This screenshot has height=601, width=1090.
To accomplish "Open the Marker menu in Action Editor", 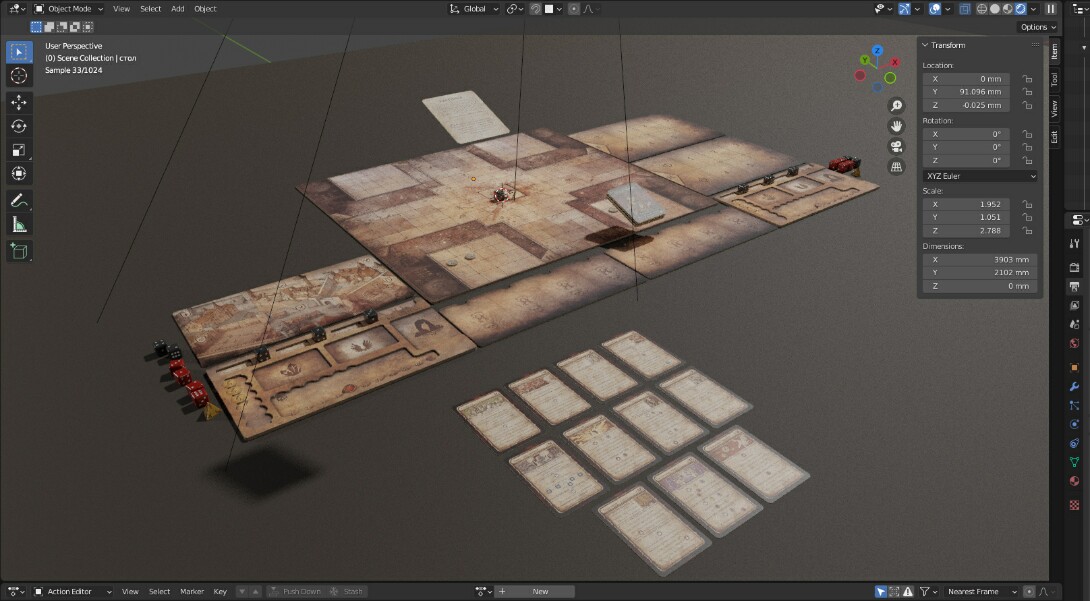I will 192,591.
